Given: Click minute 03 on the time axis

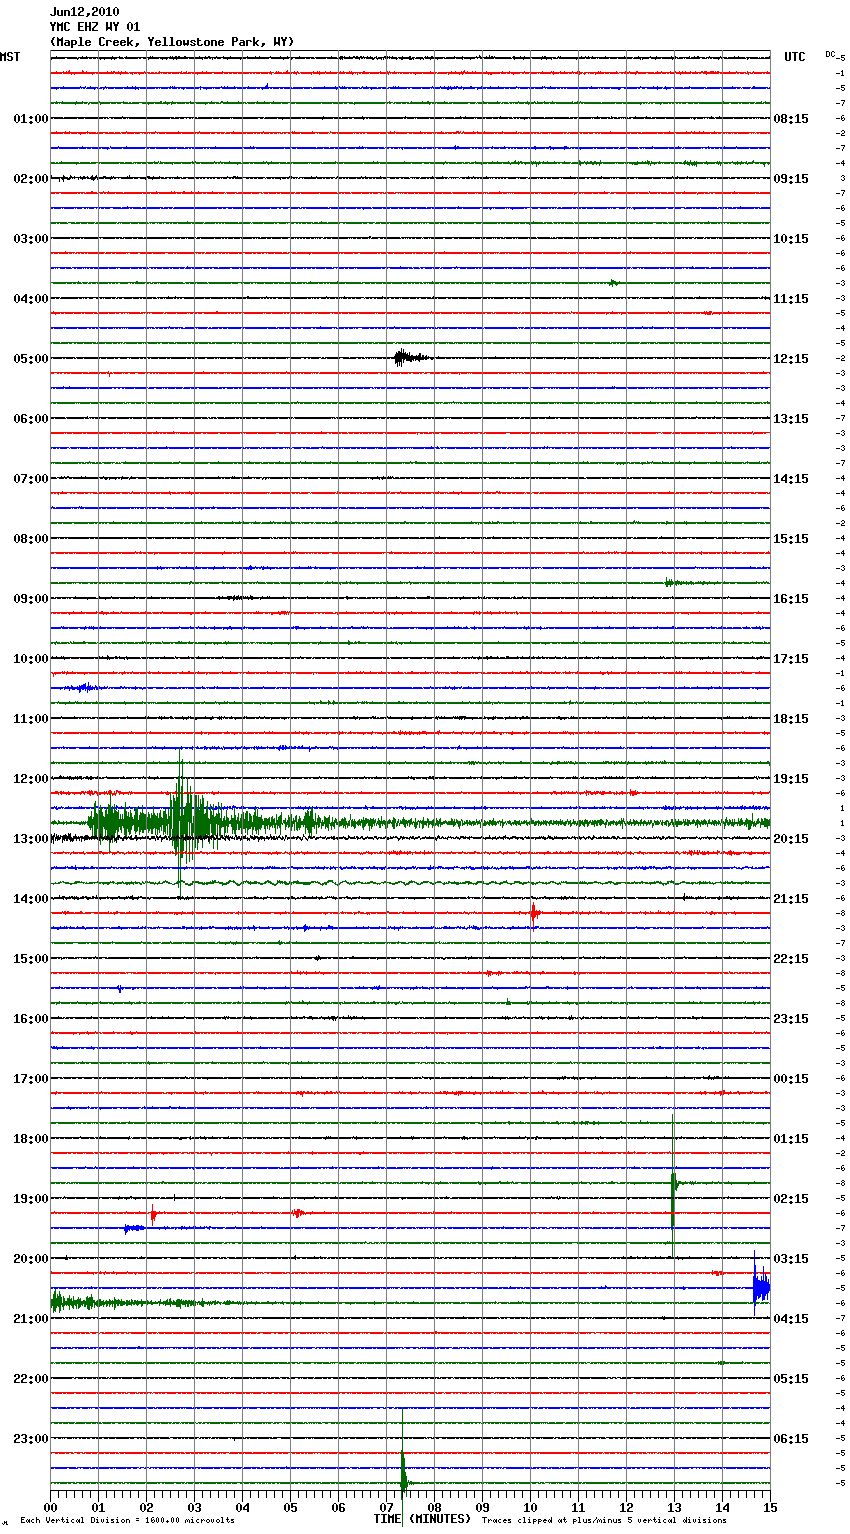Looking at the screenshot, I should [x=194, y=1507].
